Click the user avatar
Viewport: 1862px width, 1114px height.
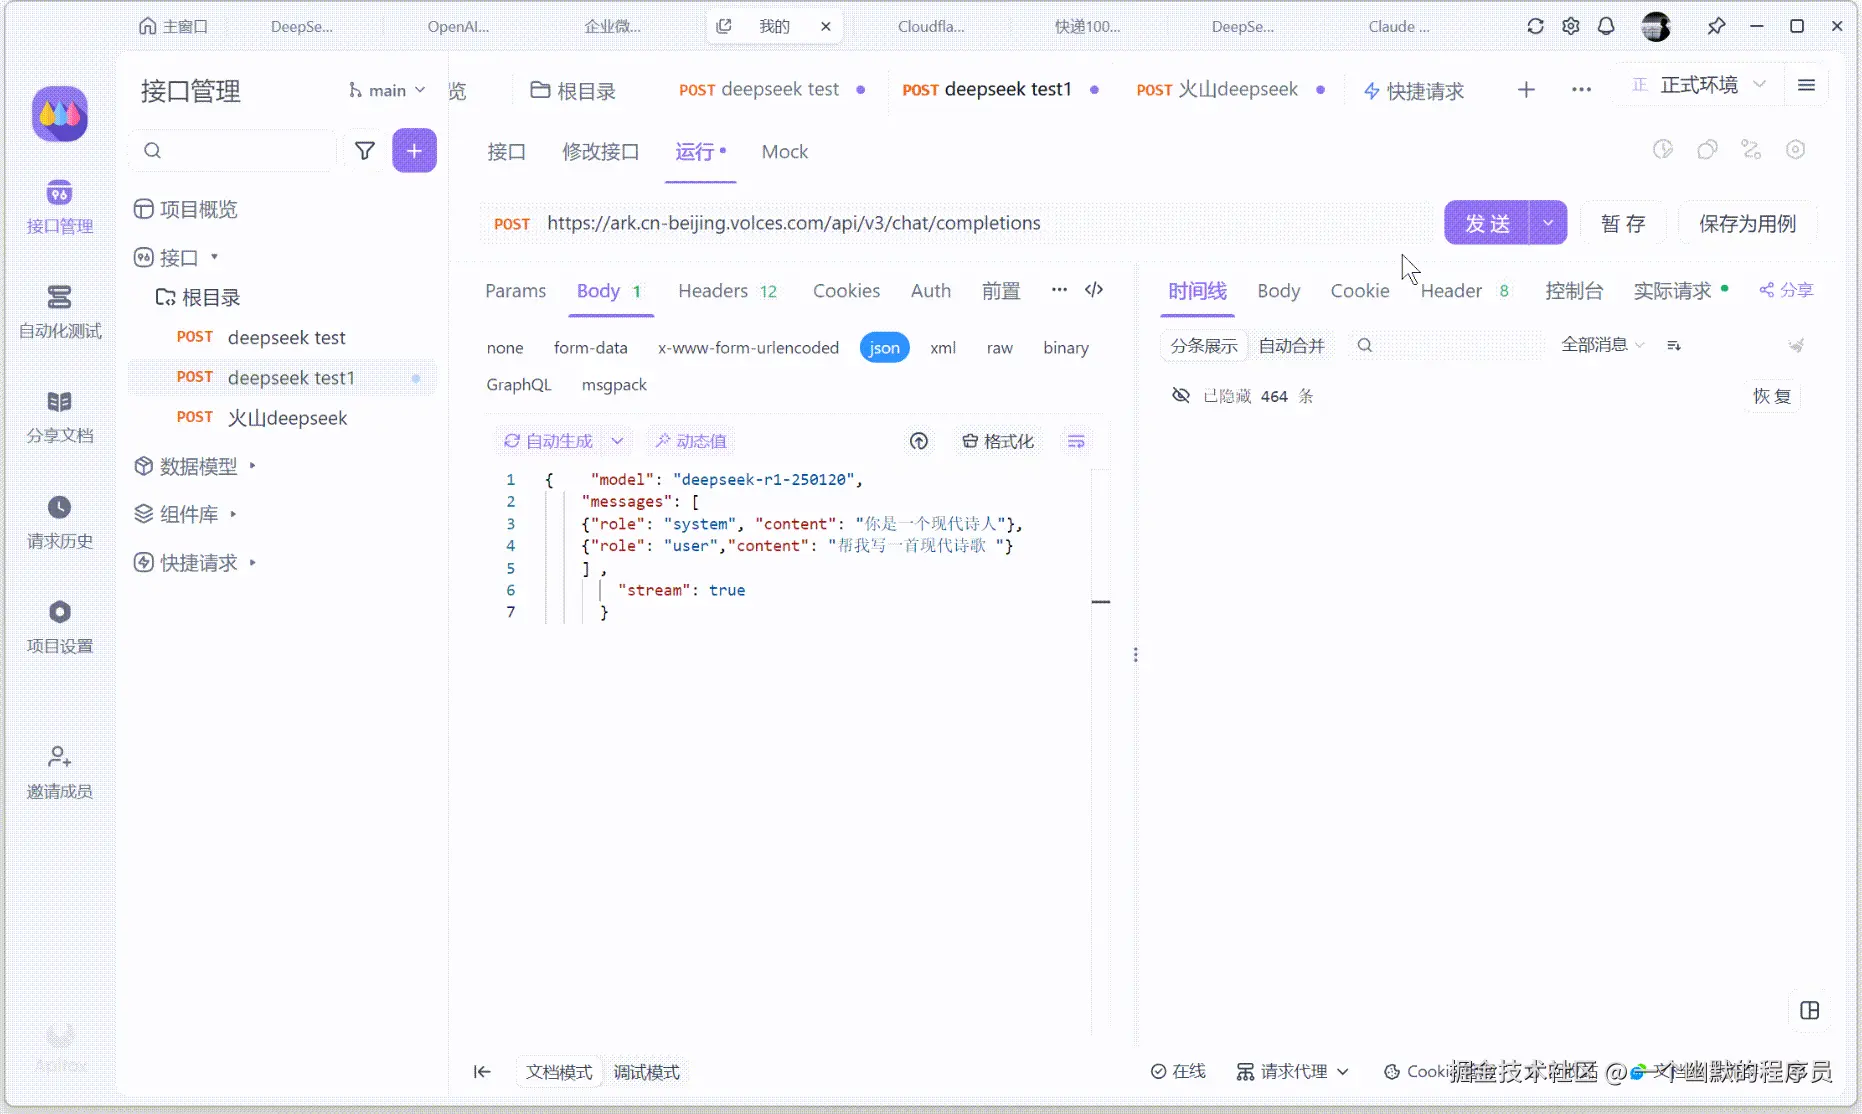[x=1656, y=26]
